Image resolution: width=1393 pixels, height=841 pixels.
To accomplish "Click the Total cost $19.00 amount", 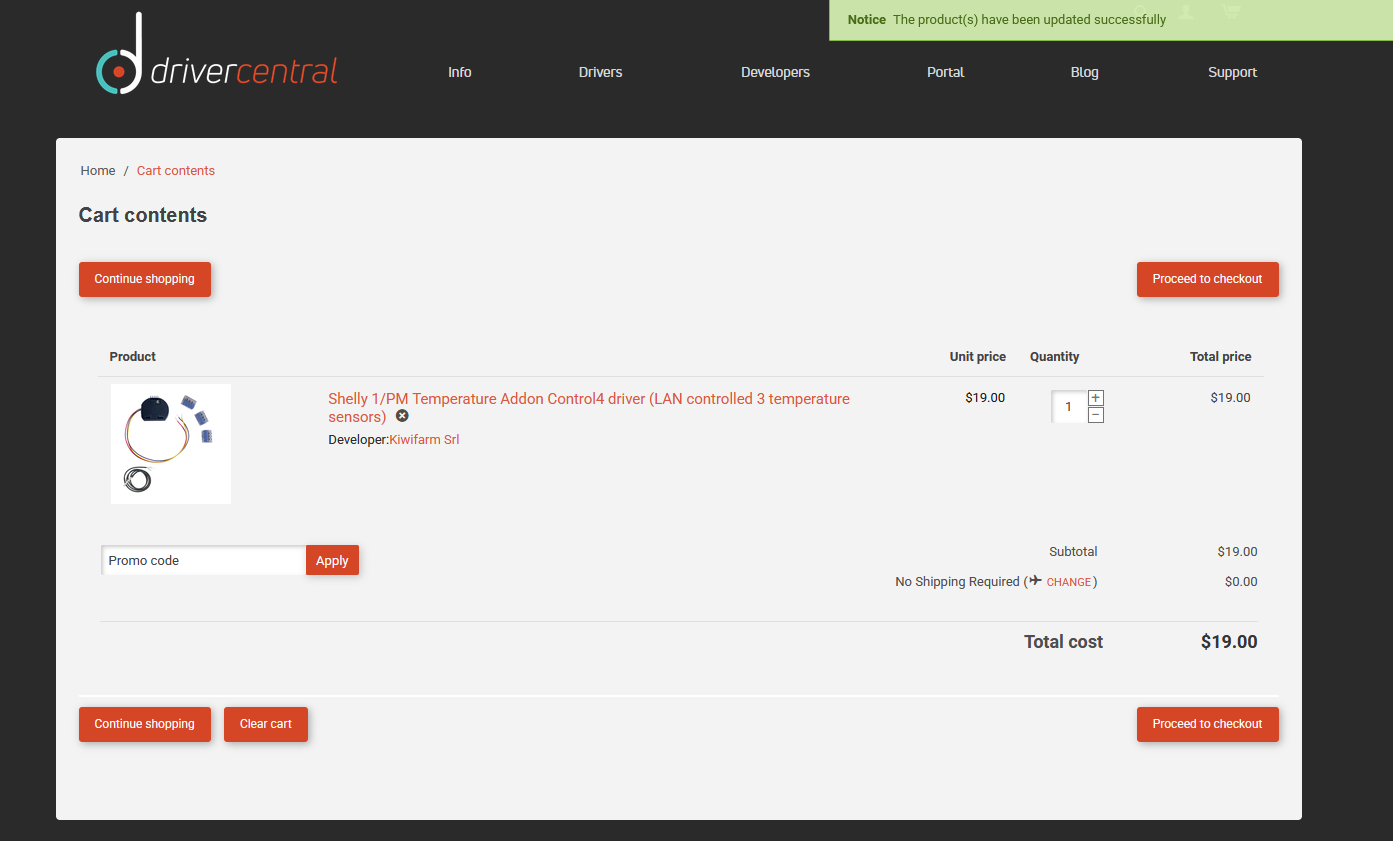I will 1229,642.
